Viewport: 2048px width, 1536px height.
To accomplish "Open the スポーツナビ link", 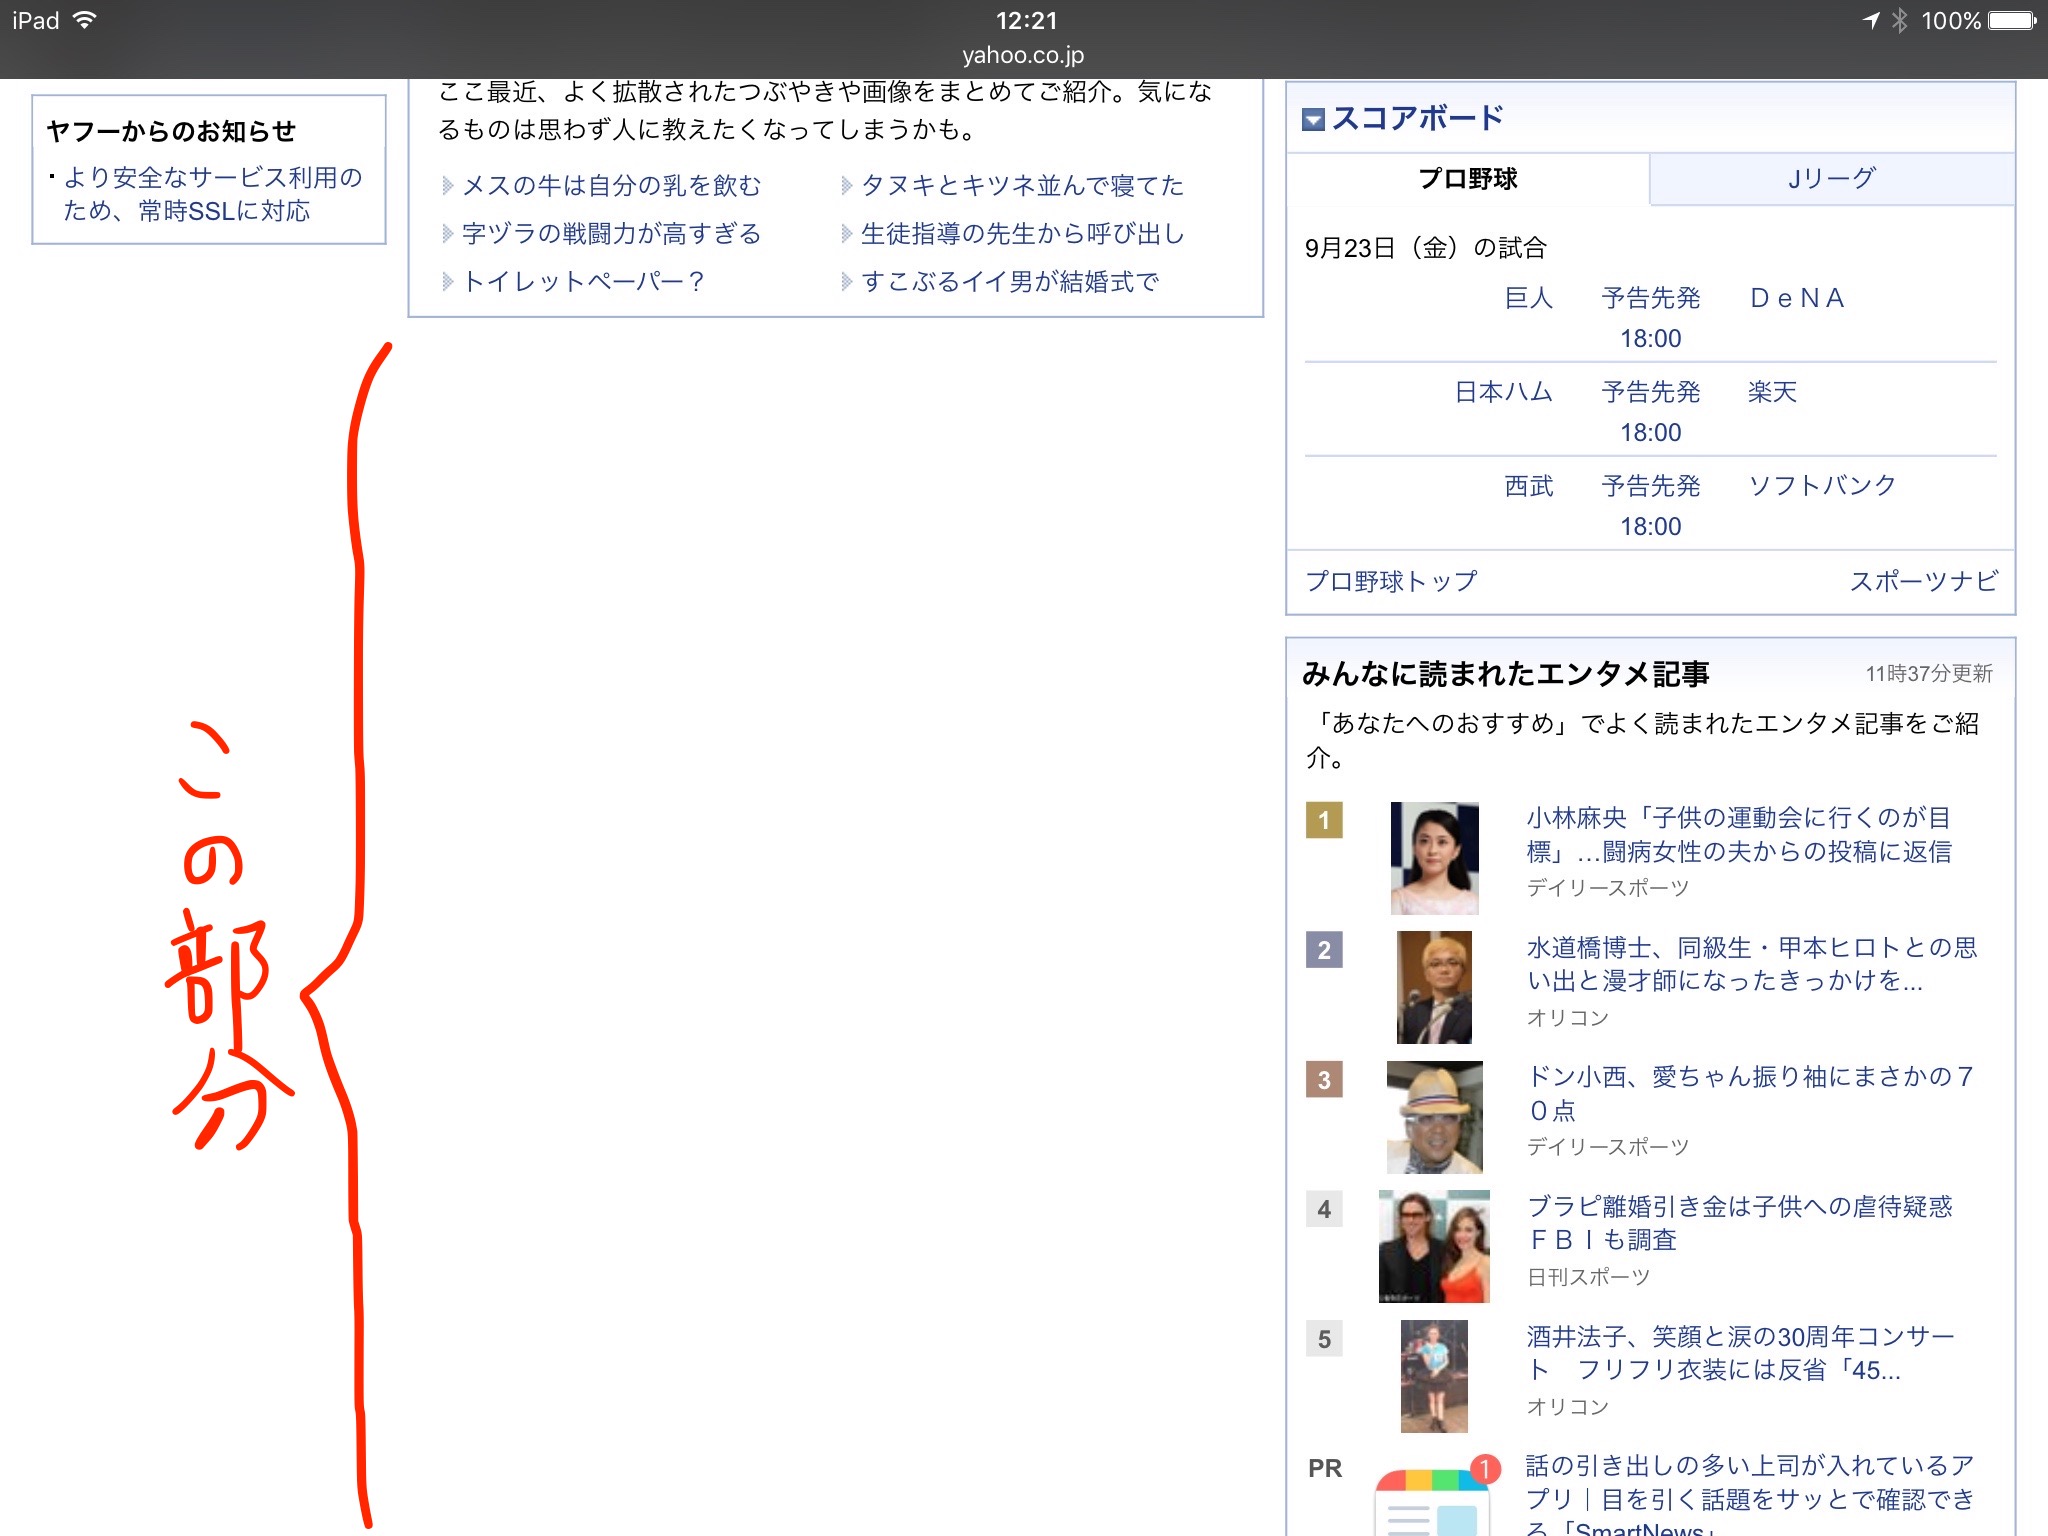I will 1923,581.
